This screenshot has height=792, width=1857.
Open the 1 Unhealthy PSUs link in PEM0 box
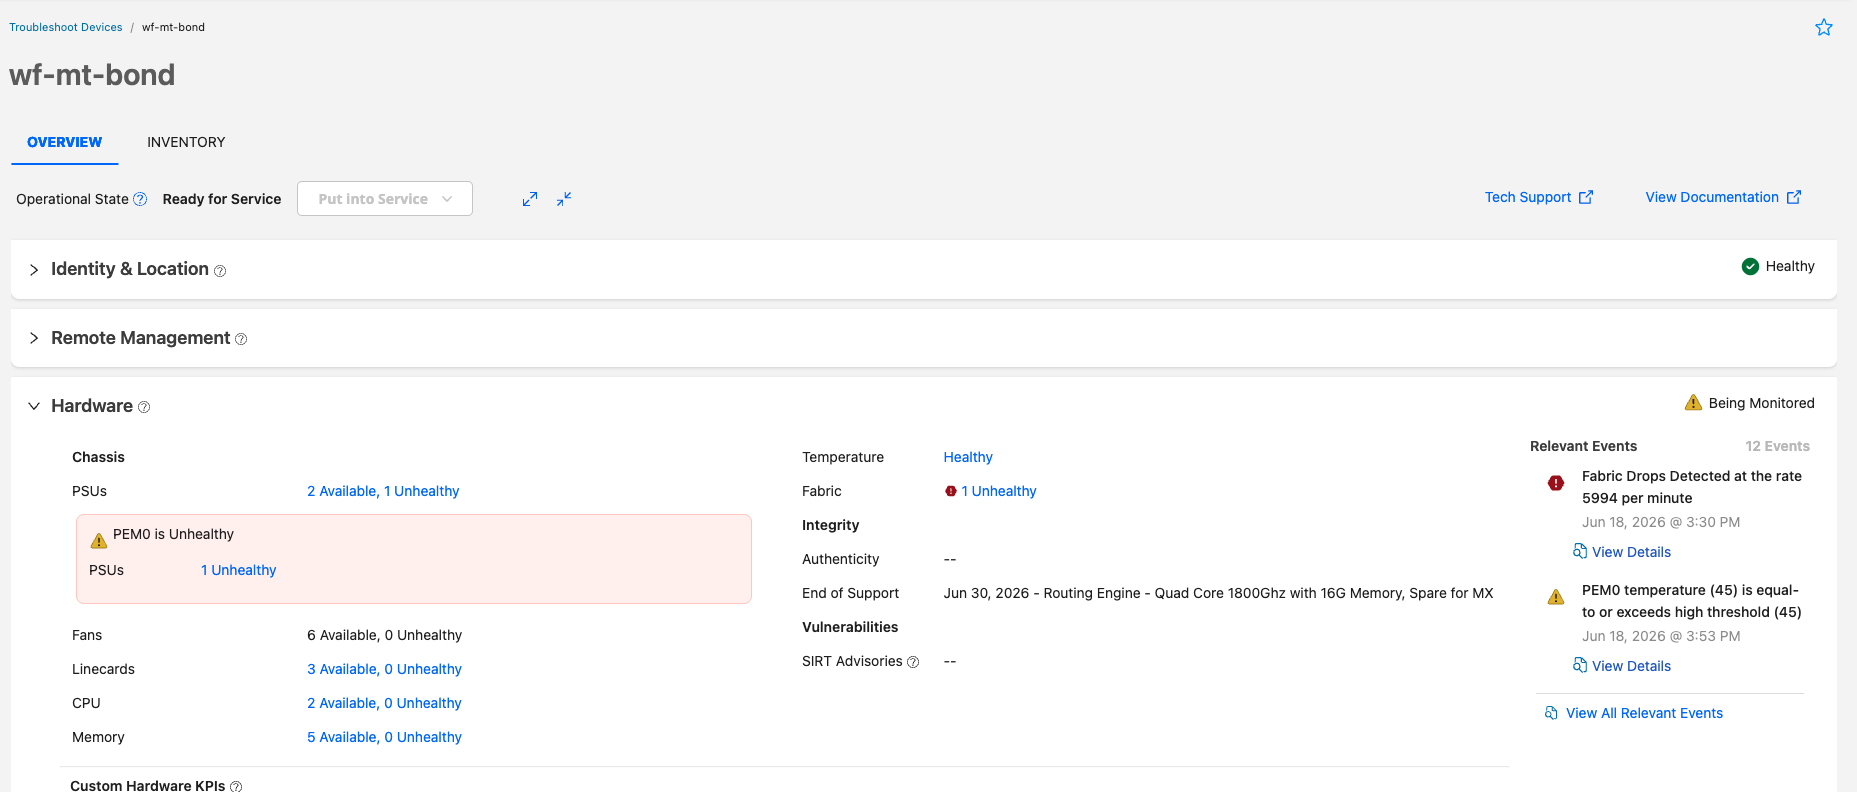238,570
